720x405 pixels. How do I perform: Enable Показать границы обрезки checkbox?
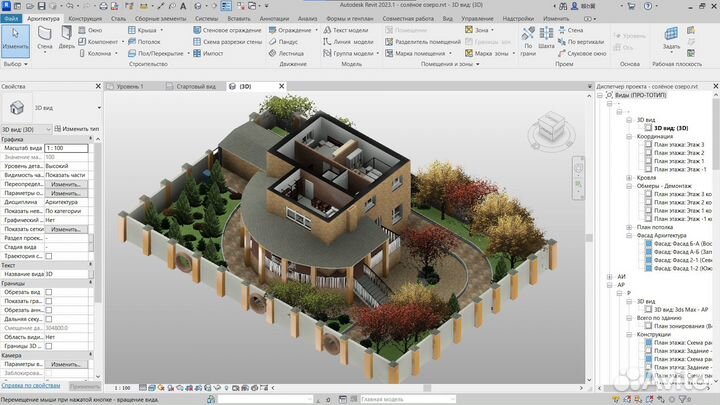click(49, 301)
